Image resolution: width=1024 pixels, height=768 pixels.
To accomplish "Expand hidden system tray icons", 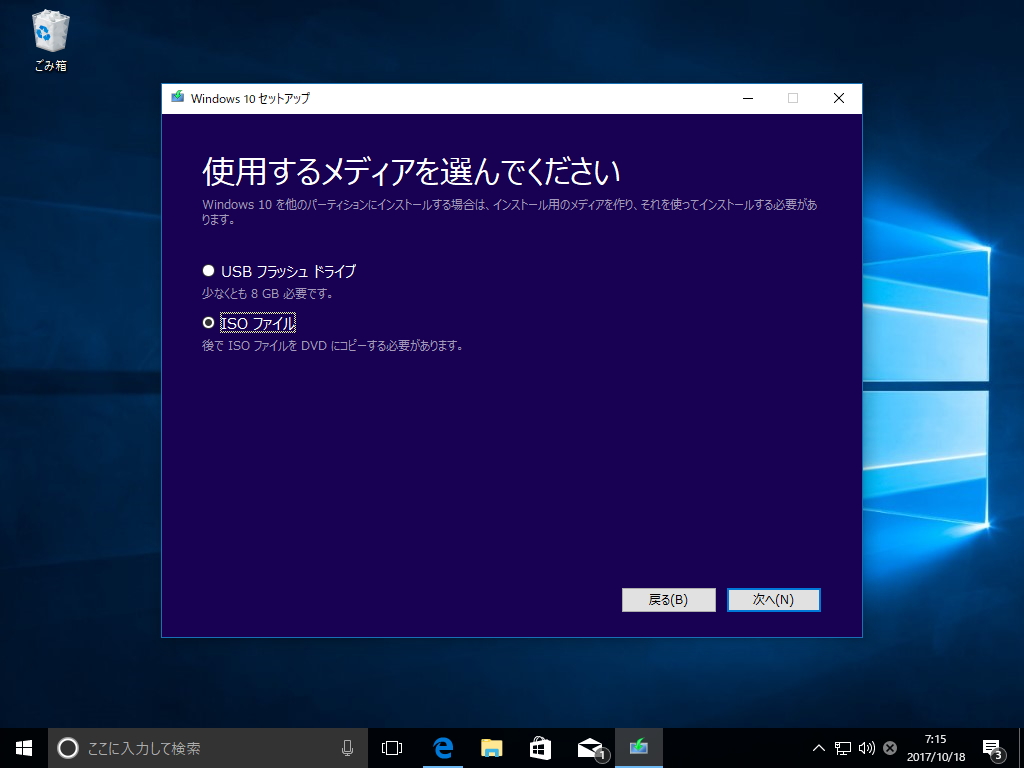I will [x=817, y=747].
